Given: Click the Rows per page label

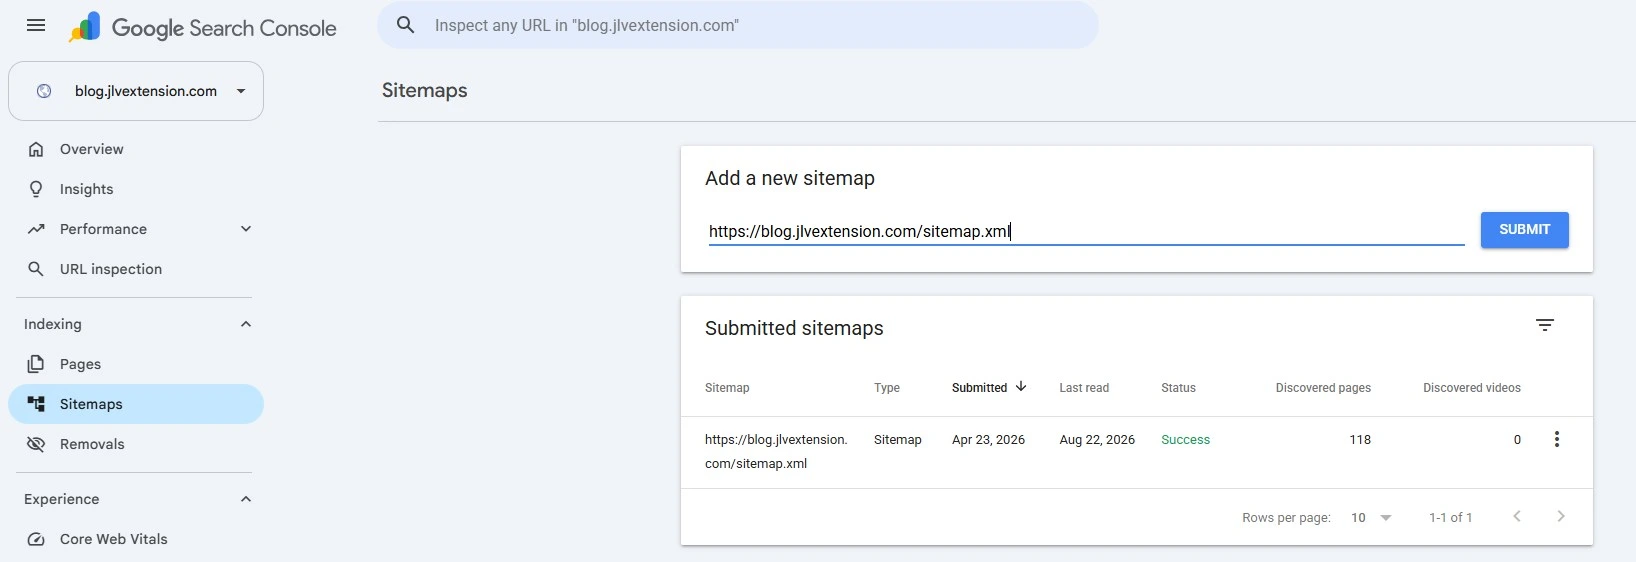Looking at the screenshot, I should tap(1286, 518).
